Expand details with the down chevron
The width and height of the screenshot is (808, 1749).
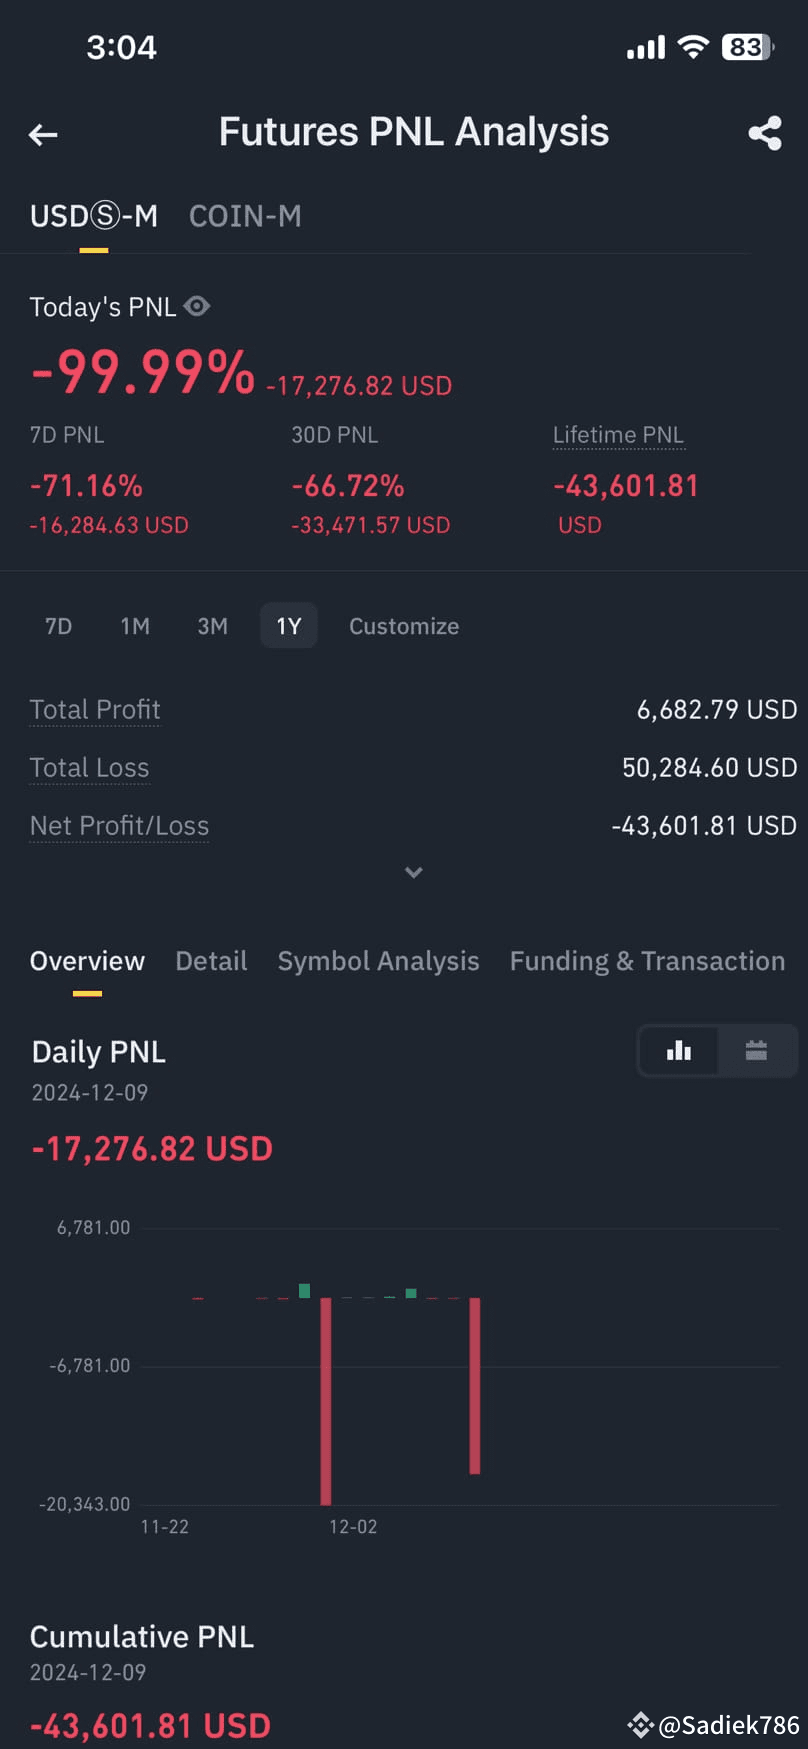tap(413, 873)
